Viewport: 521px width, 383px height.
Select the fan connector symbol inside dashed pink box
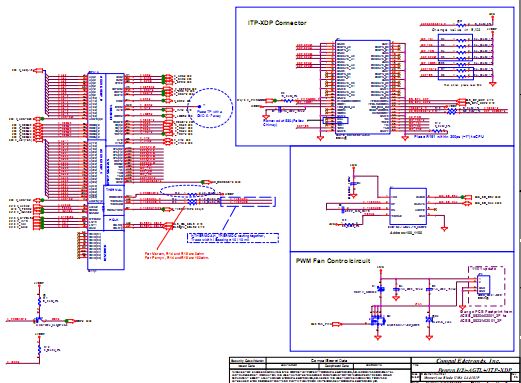coord(483,285)
